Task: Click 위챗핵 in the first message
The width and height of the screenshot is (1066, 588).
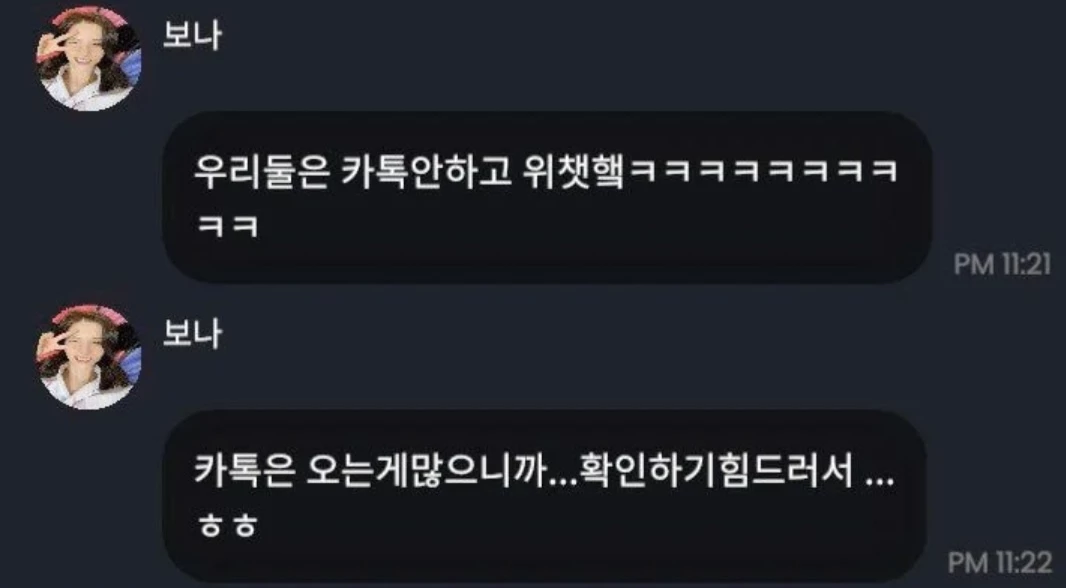Action: 573,173
